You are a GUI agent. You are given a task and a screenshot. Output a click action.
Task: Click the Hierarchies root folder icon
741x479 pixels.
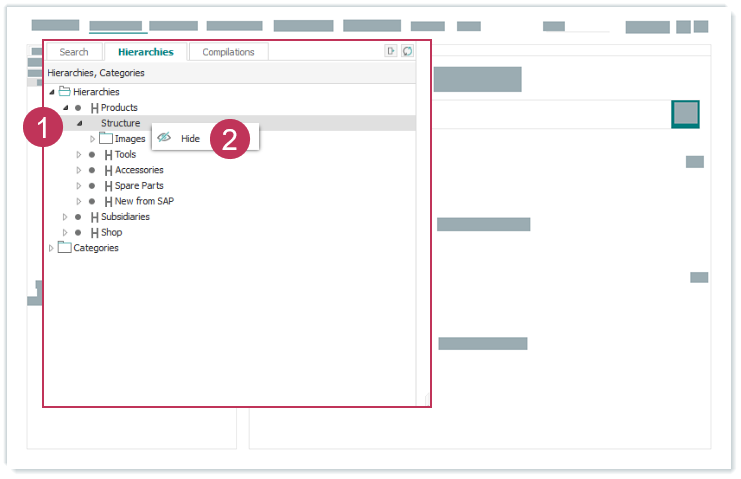[64, 92]
